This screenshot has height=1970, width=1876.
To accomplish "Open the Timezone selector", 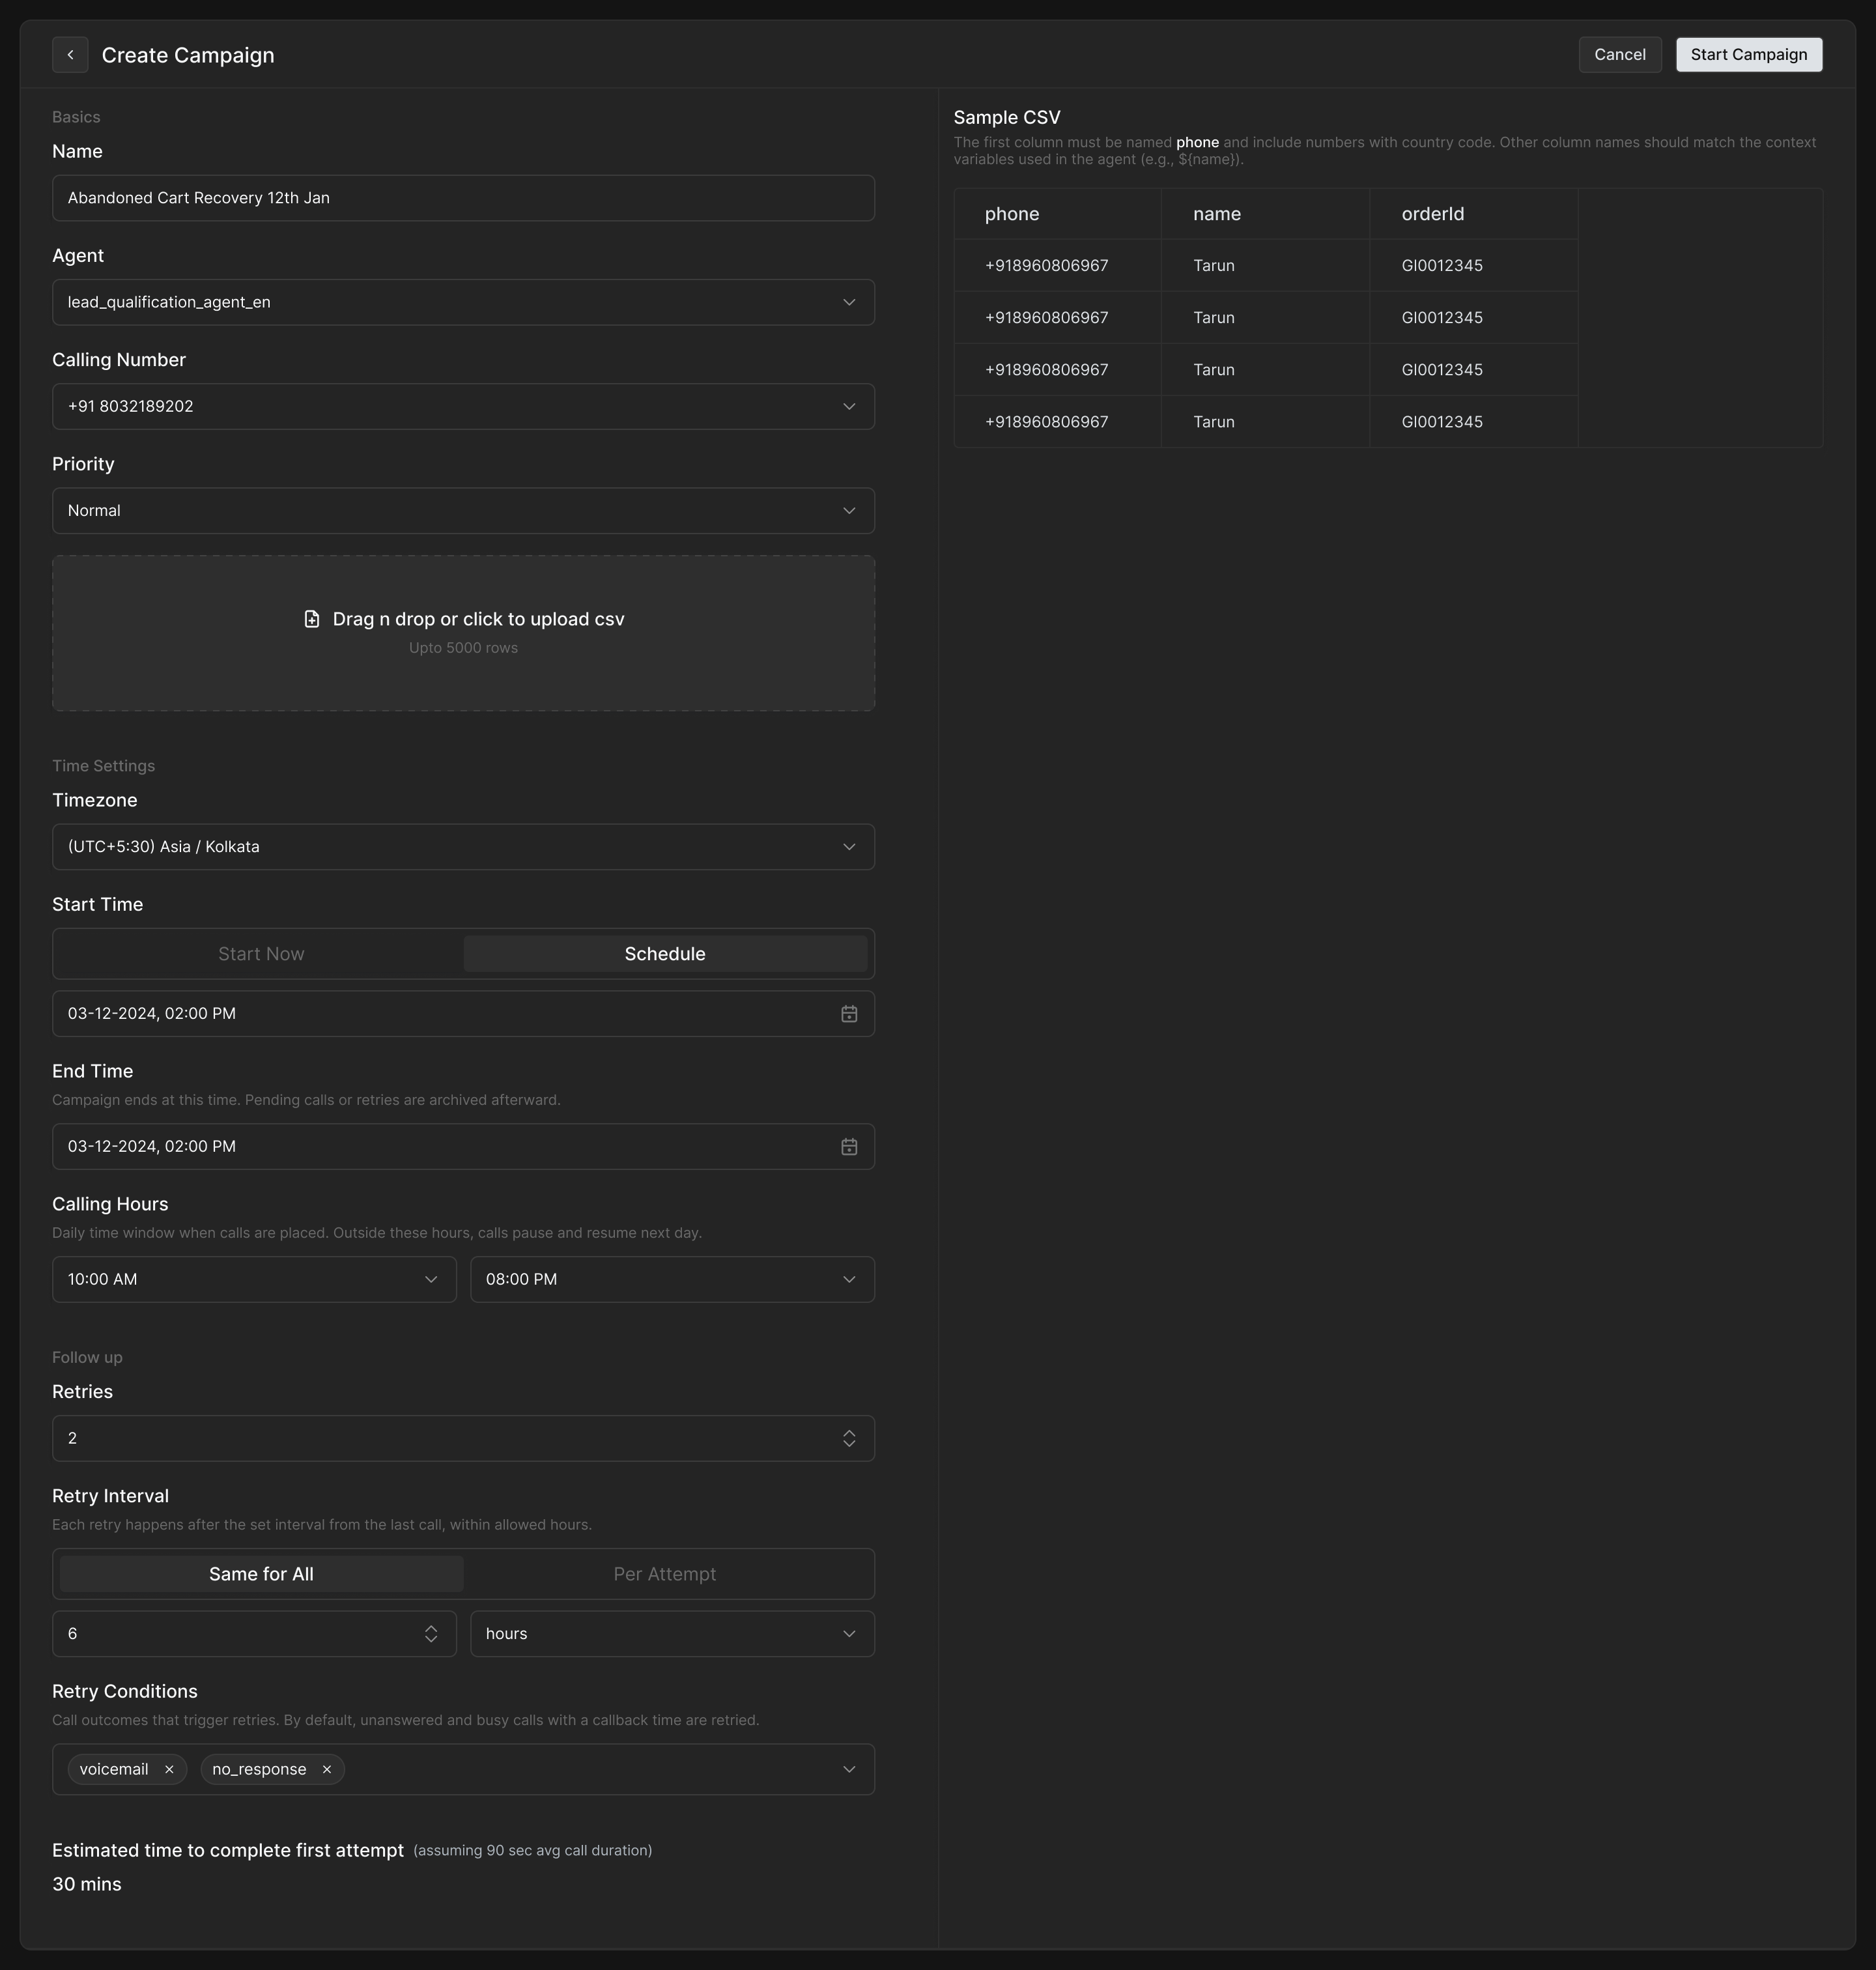I will [463, 847].
